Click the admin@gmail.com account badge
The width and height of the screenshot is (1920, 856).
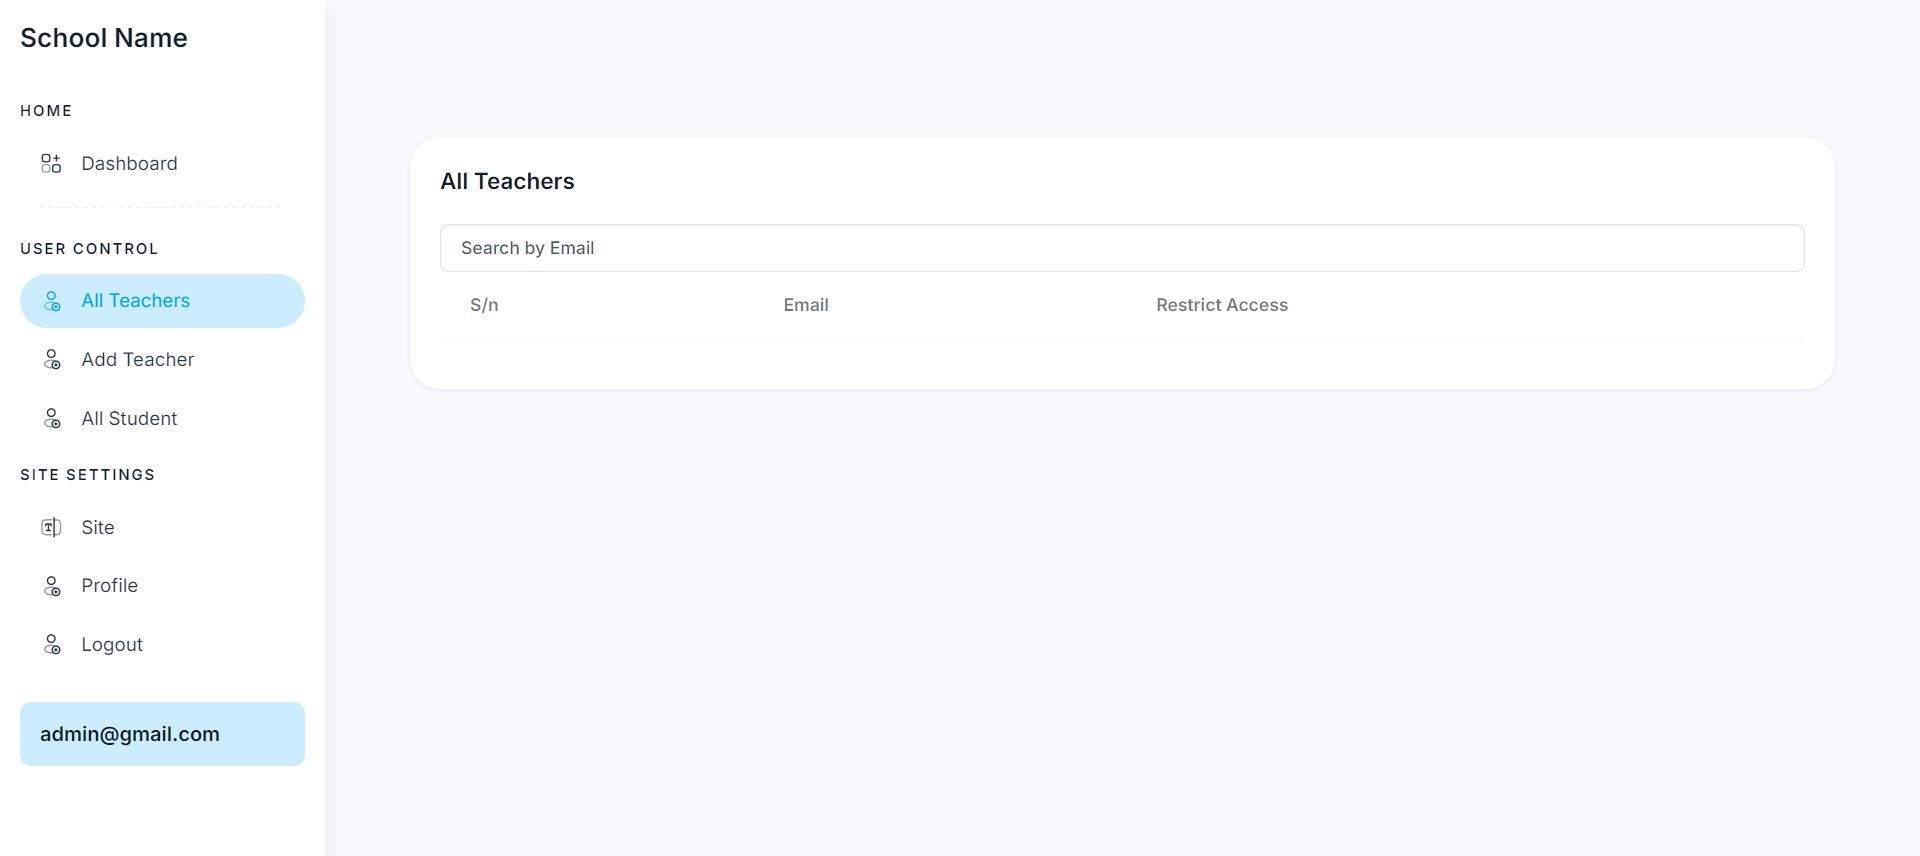pyautogui.click(x=162, y=734)
